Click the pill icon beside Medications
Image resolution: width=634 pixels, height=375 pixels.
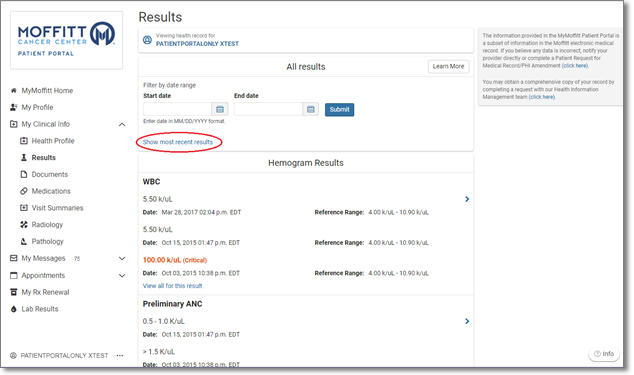pos(24,191)
